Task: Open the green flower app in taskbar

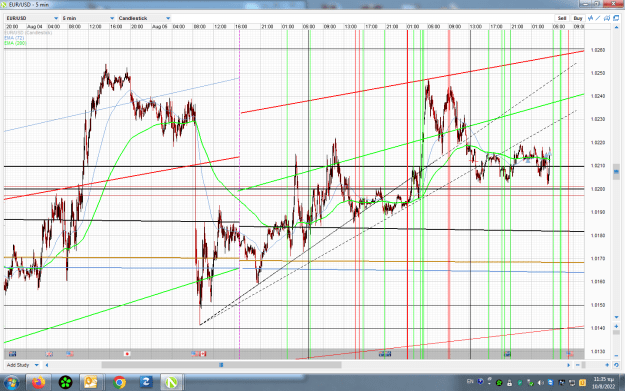Action: 65,383
